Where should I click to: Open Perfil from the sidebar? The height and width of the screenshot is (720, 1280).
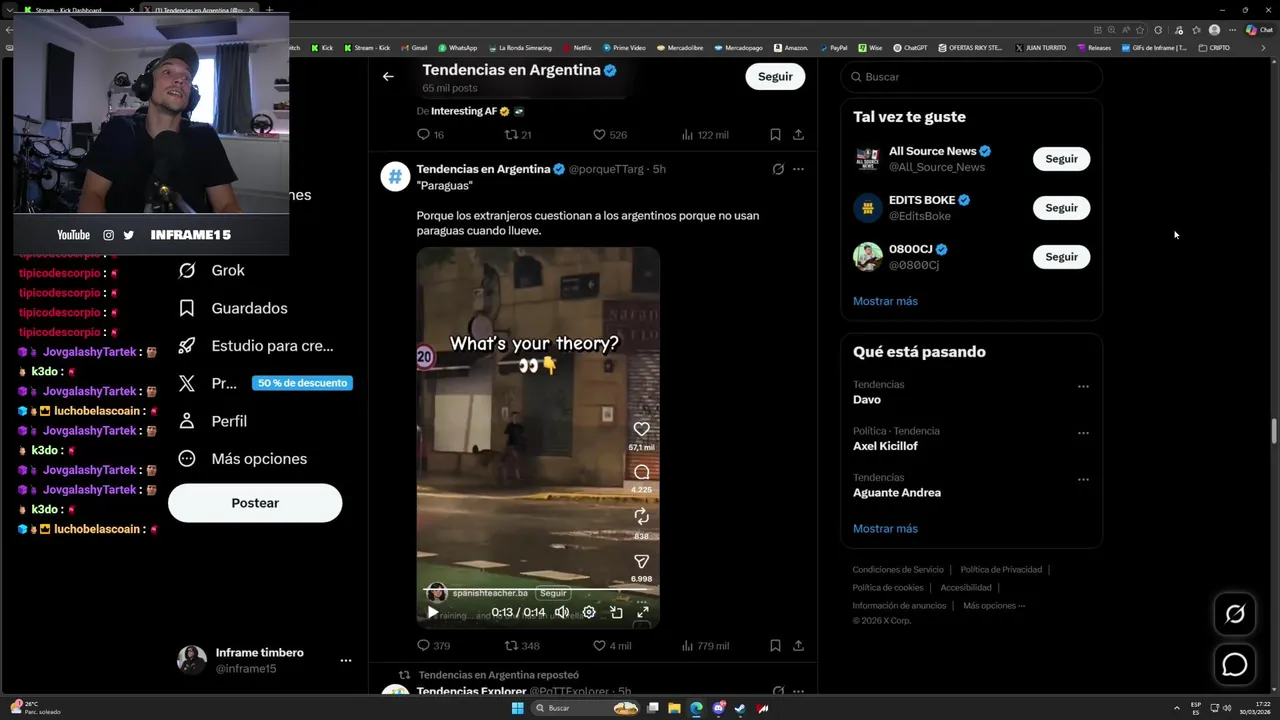pyautogui.click(x=213, y=421)
